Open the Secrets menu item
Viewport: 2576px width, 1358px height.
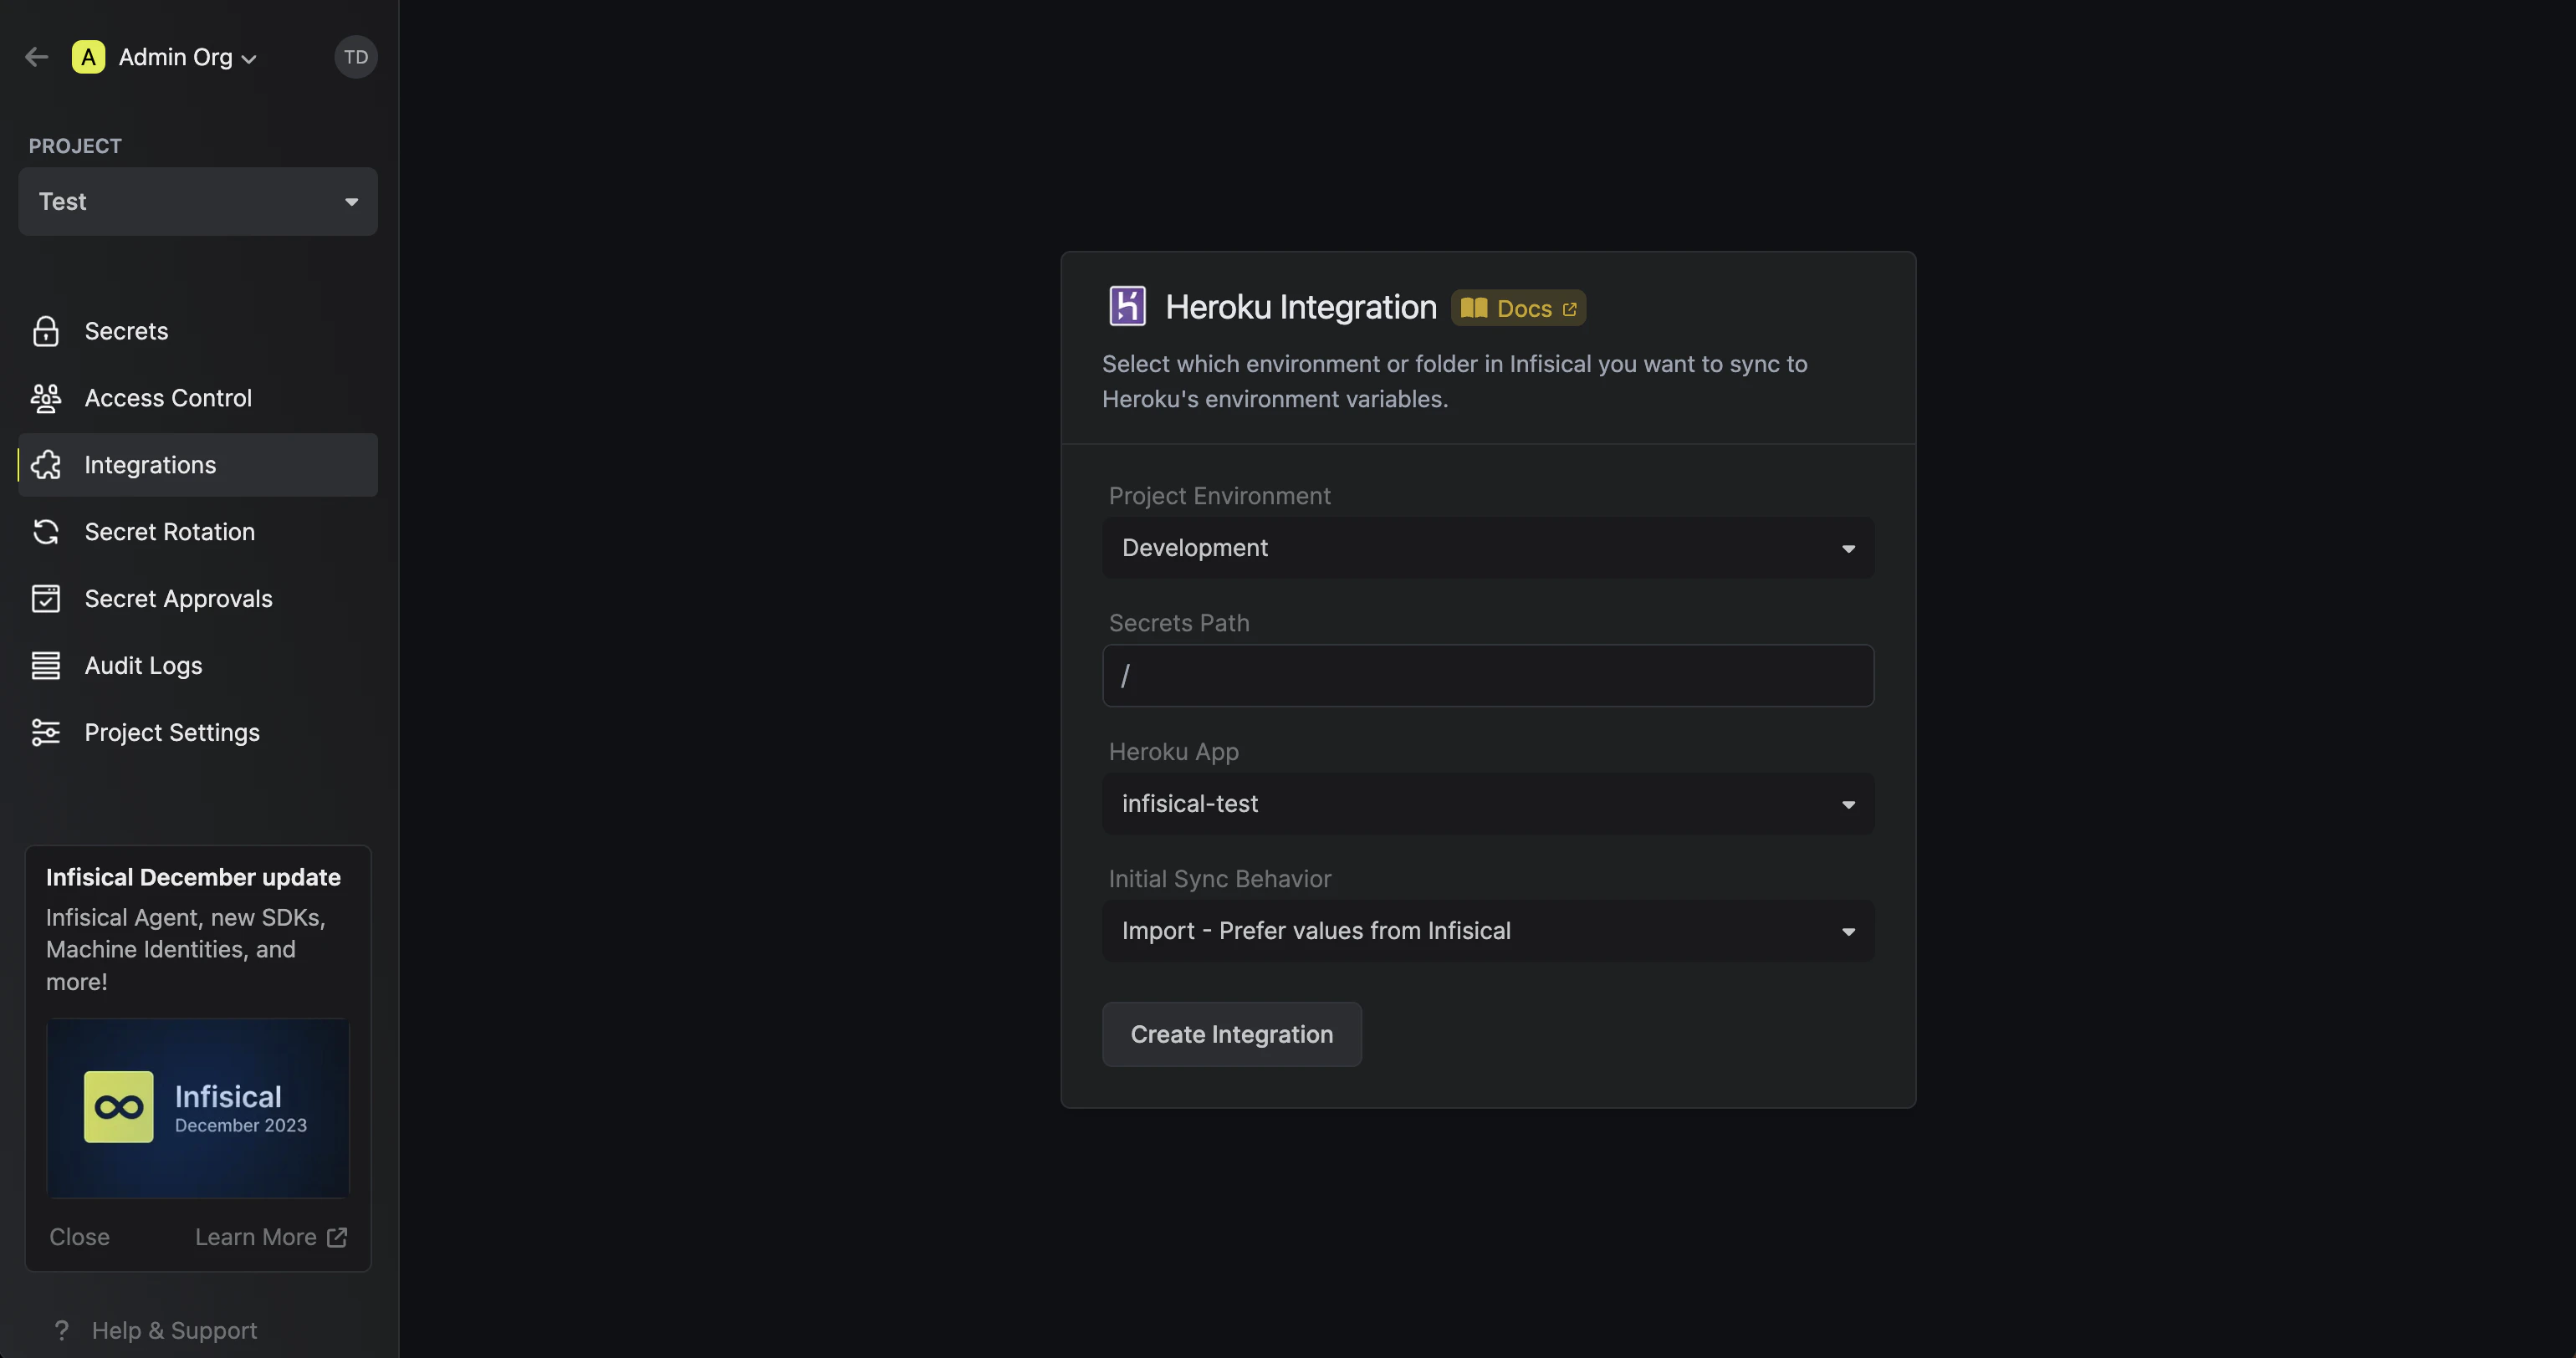(198, 331)
